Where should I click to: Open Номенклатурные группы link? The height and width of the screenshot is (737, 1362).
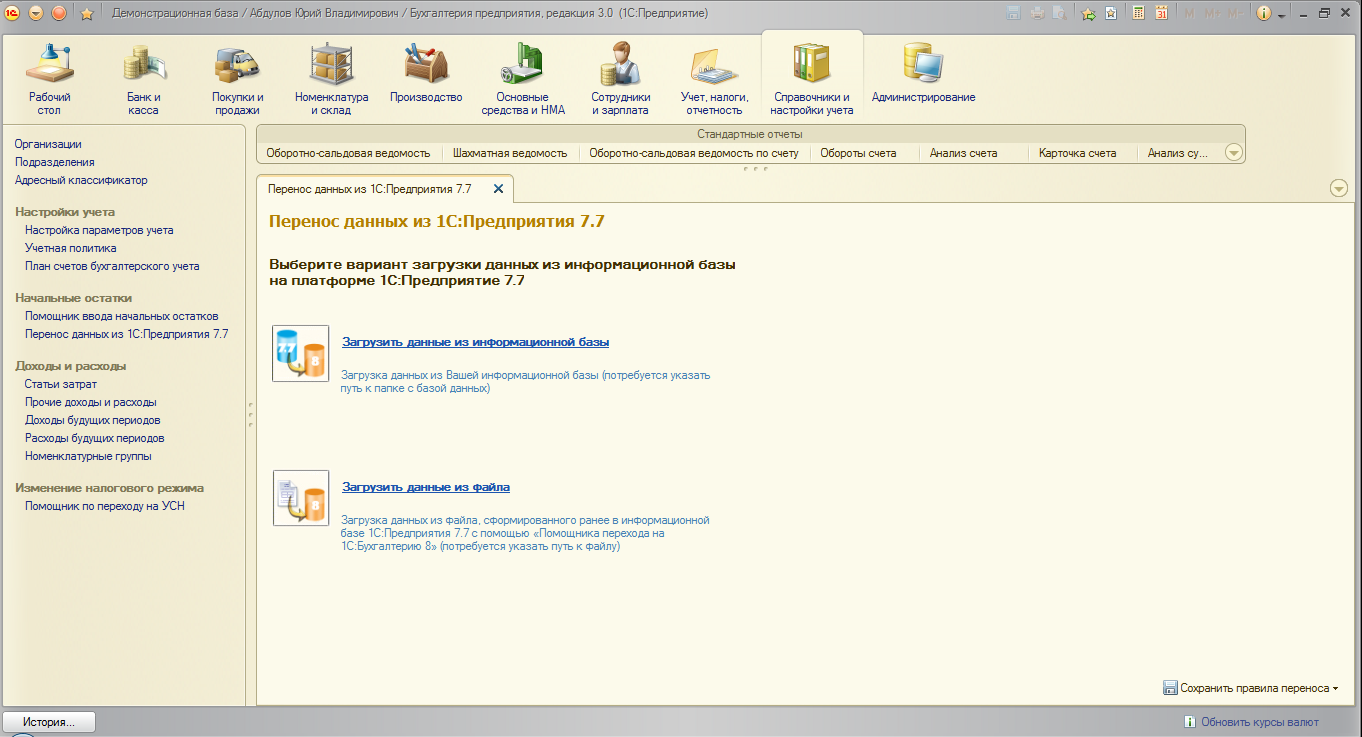click(88, 456)
